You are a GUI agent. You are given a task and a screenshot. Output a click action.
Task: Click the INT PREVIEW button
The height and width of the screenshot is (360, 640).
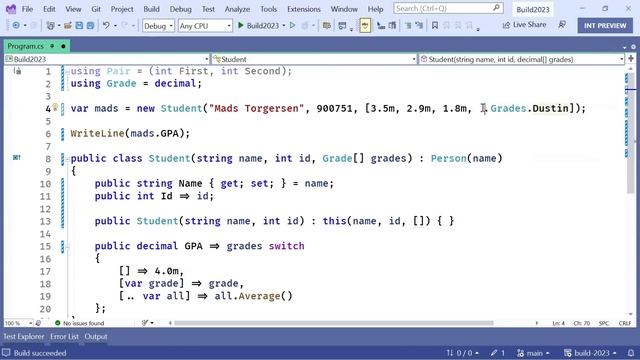pyautogui.click(x=605, y=25)
